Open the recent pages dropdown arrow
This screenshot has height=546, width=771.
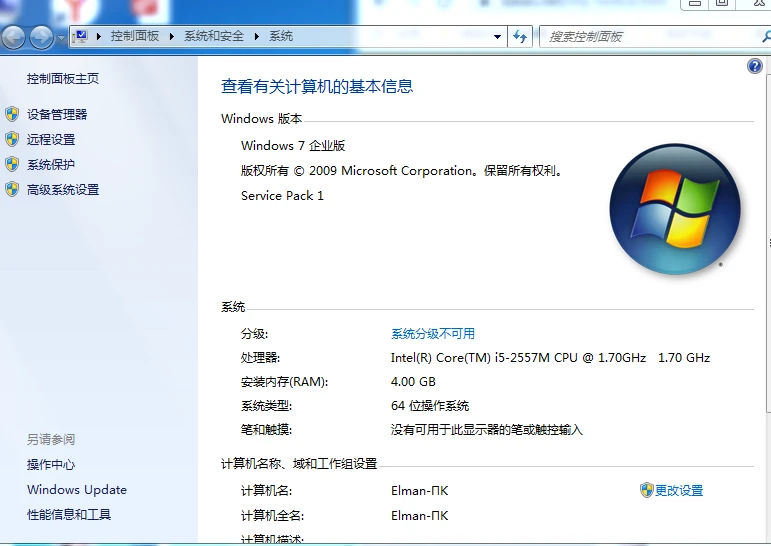[x=62, y=38]
